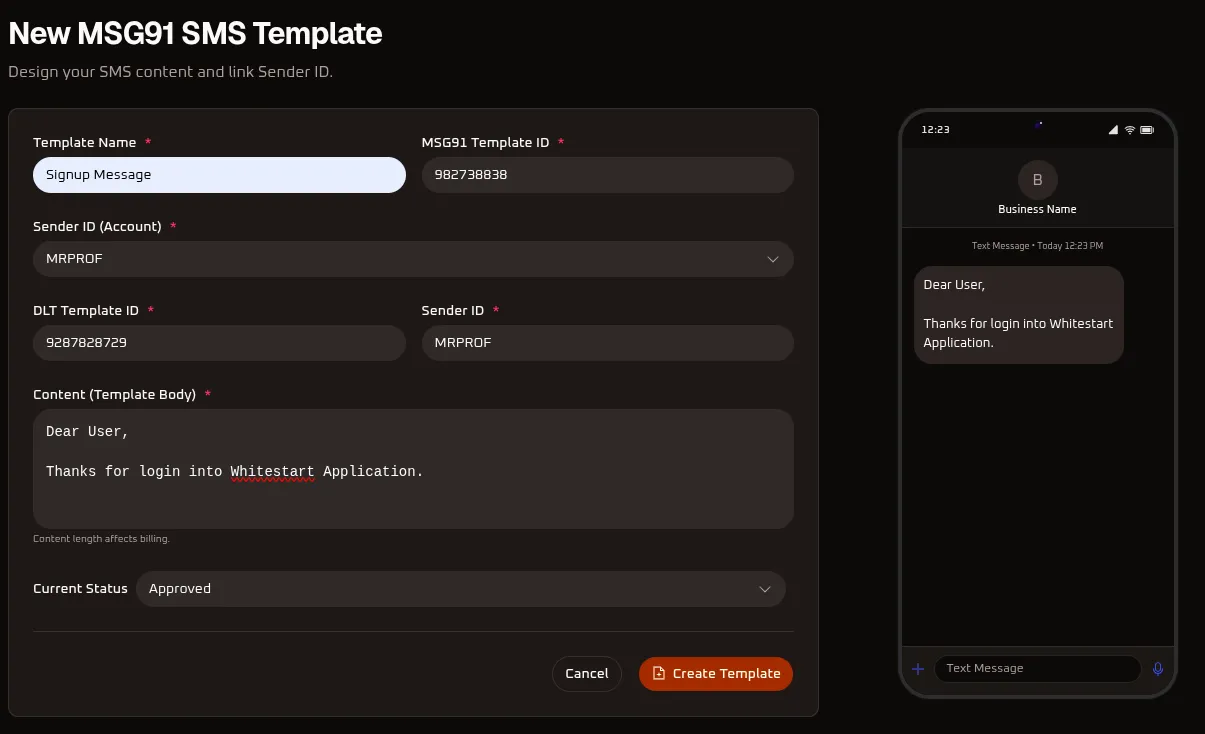
Task: Click the 'New MSG91 SMS Template' heading
Action: (195, 33)
